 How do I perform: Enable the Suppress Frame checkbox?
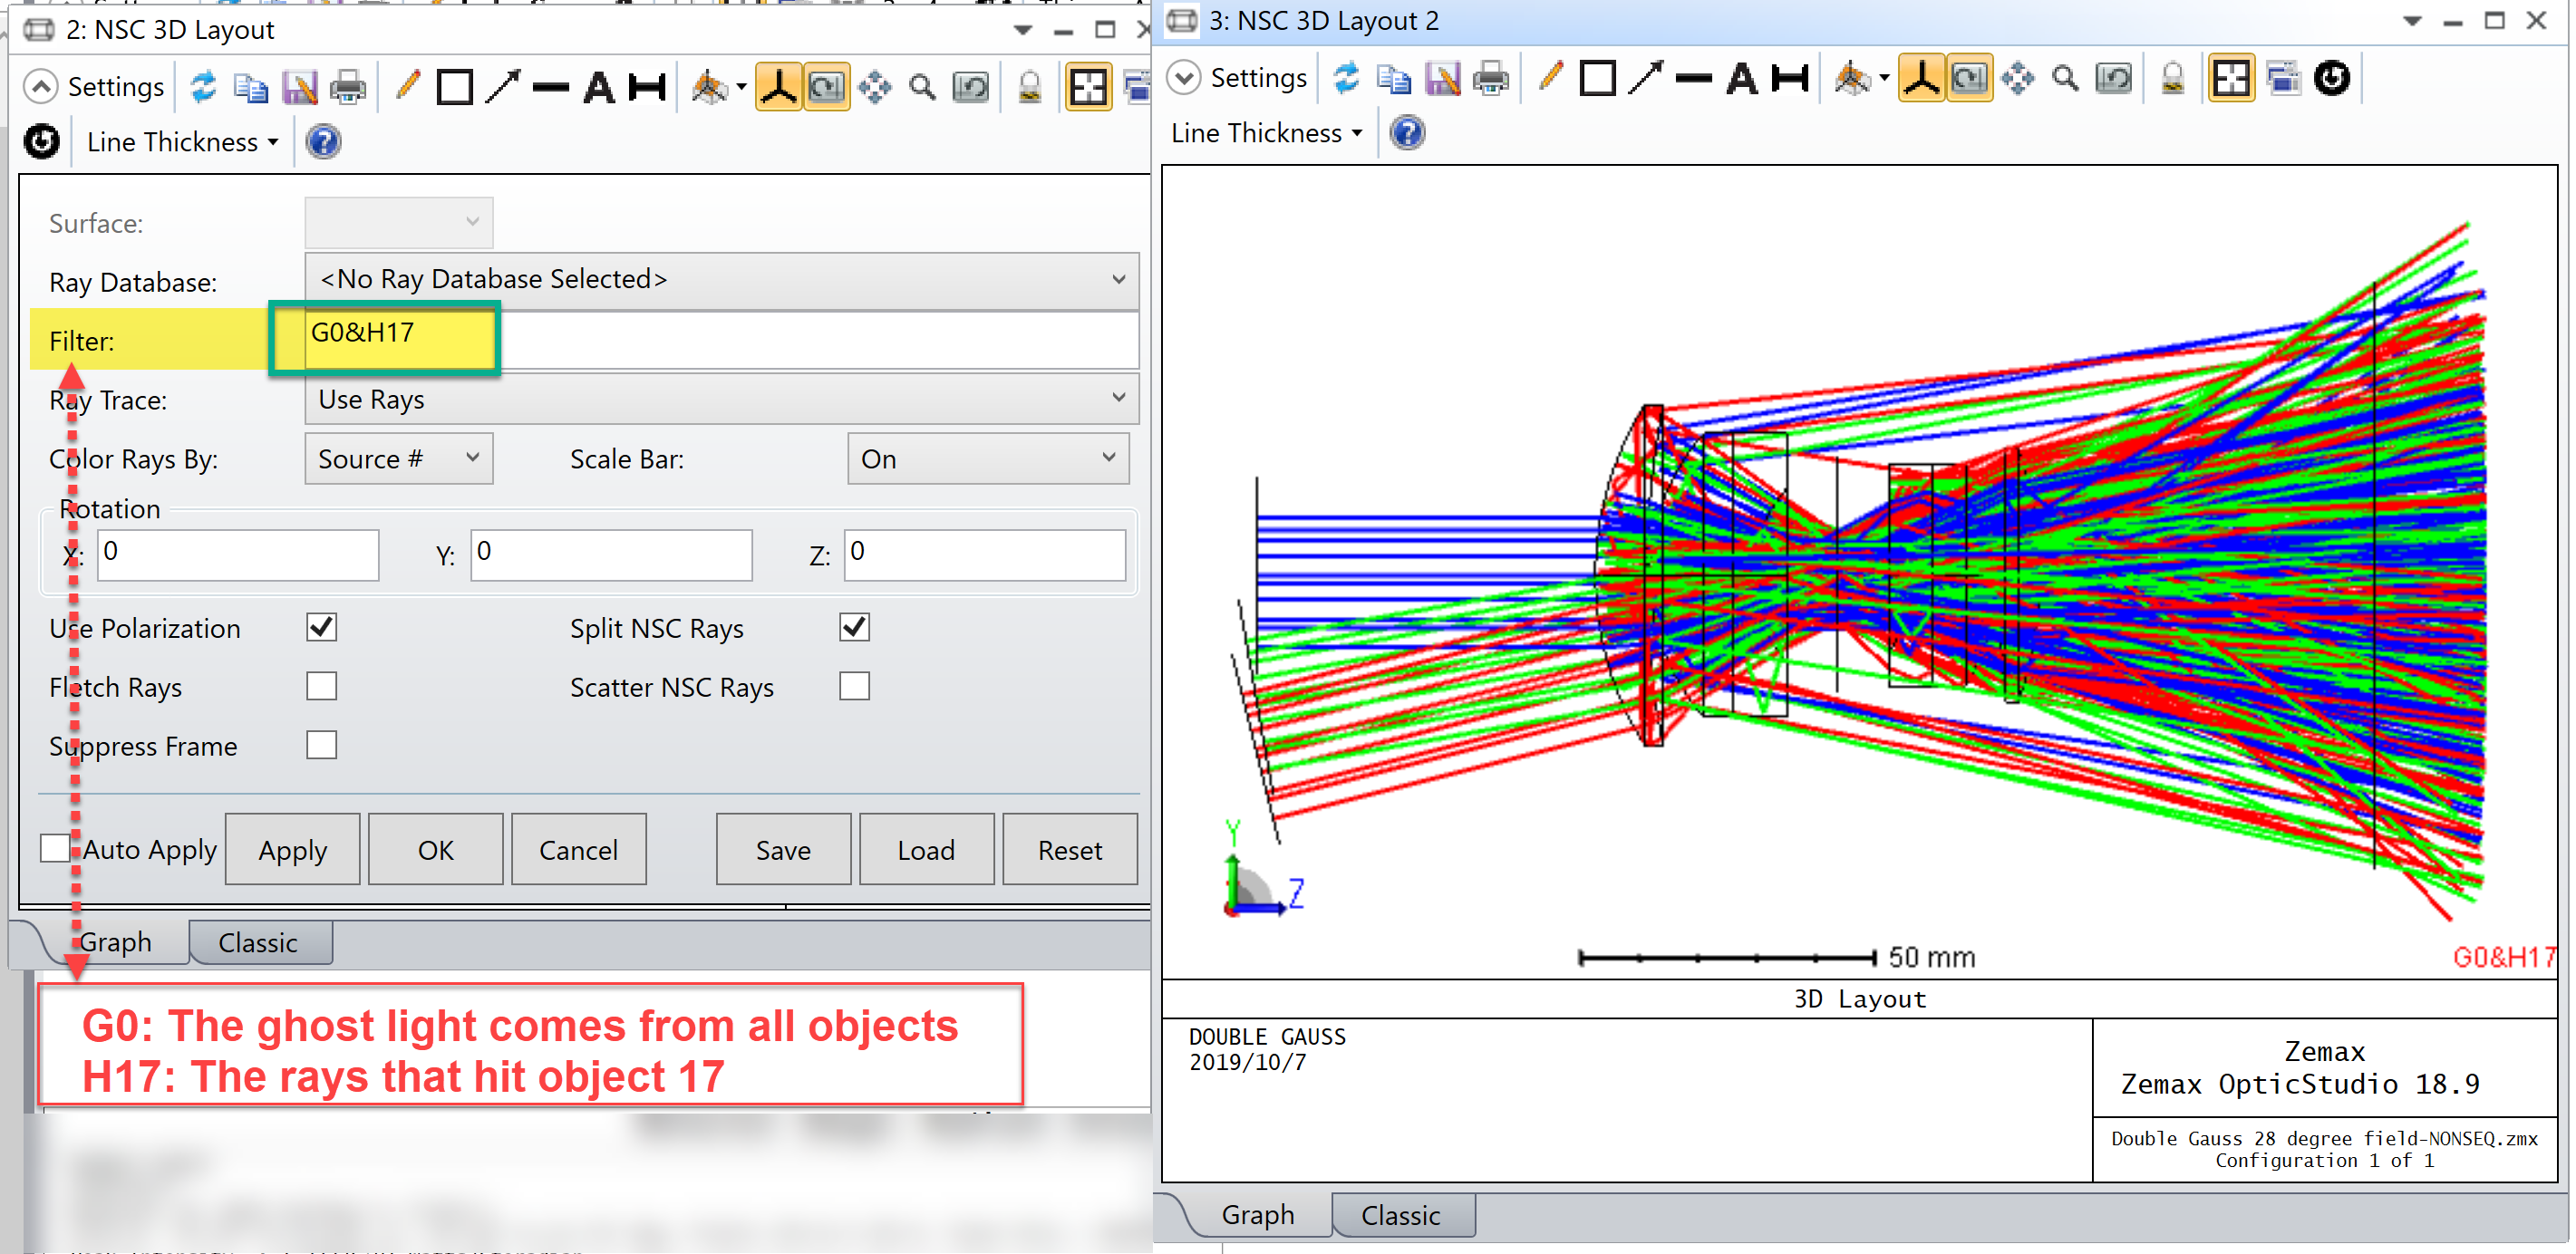point(321,745)
